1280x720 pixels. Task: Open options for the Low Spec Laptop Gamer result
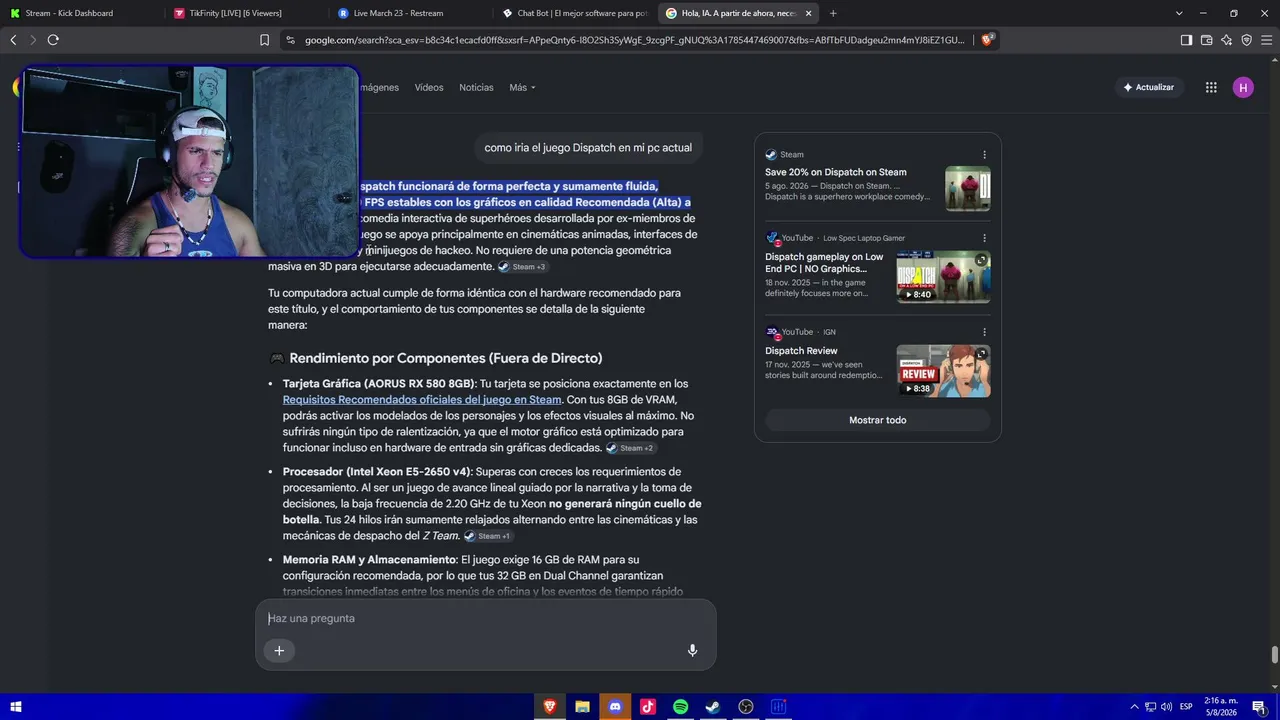pos(984,238)
